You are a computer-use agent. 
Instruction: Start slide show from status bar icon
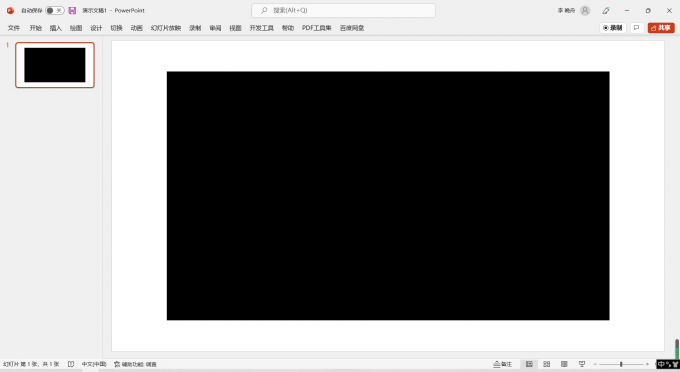click(582, 364)
